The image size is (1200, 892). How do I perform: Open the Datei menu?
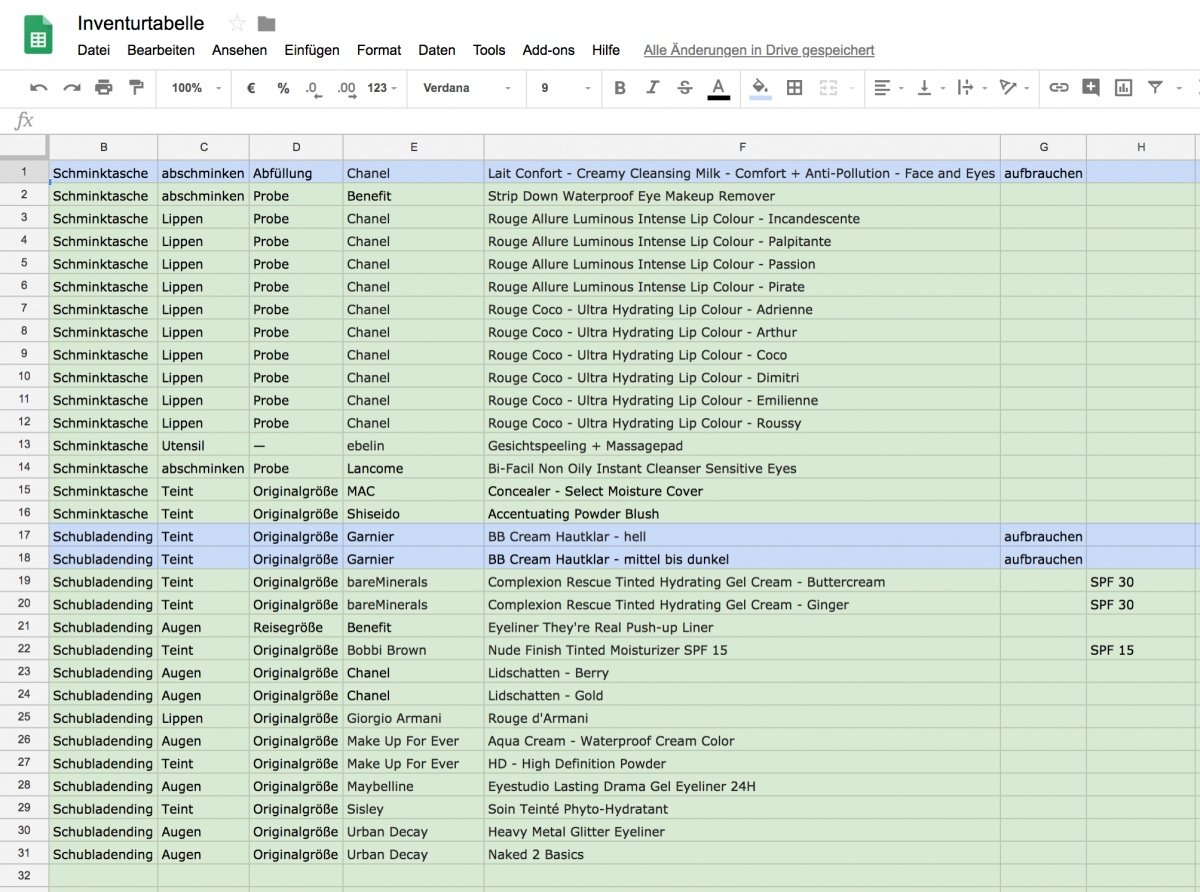tap(94, 50)
